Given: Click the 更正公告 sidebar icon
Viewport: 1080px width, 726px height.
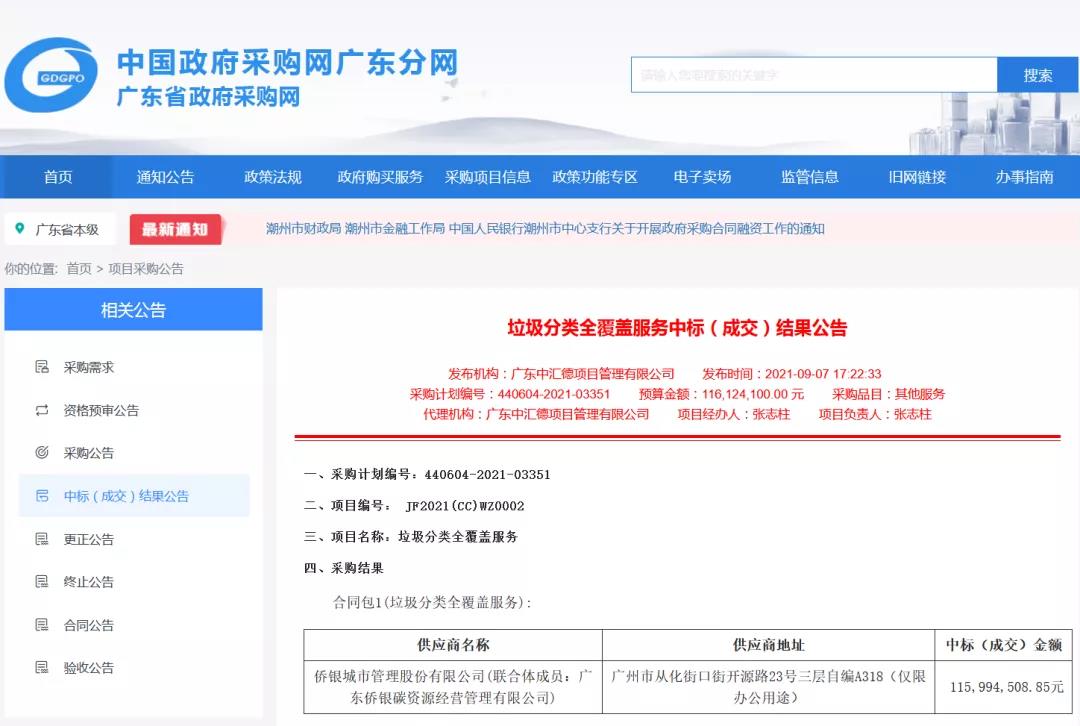Looking at the screenshot, I should click(42, 539).
